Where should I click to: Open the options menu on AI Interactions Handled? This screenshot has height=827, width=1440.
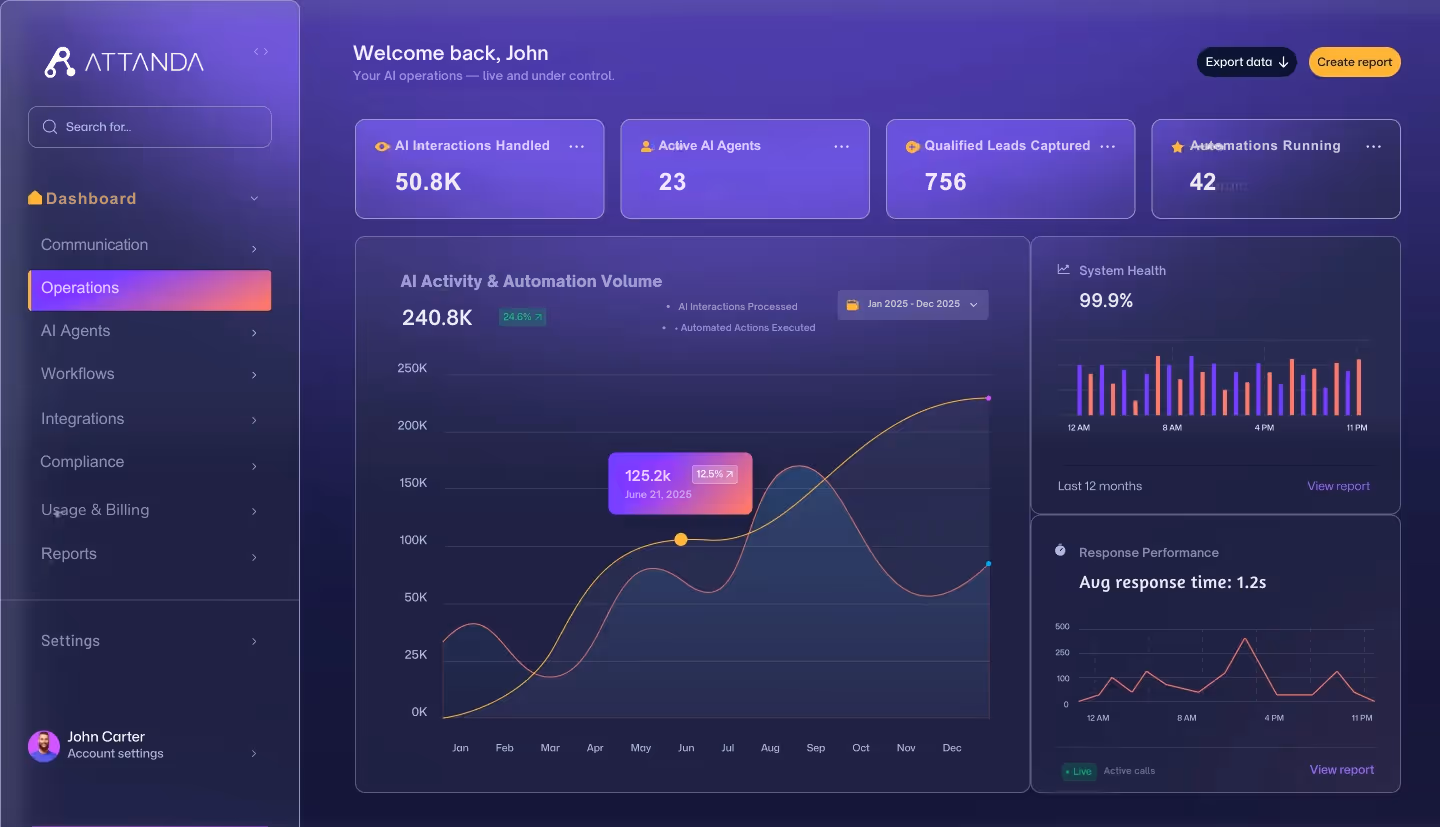(577, 146)
